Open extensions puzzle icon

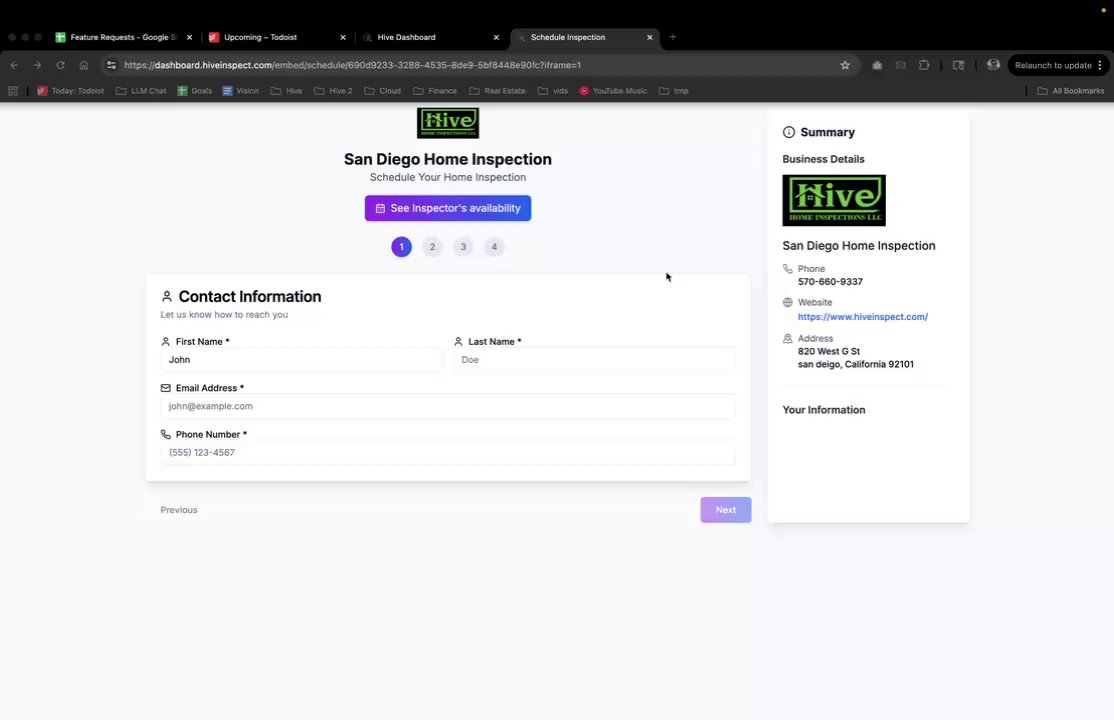click(924, 65)
